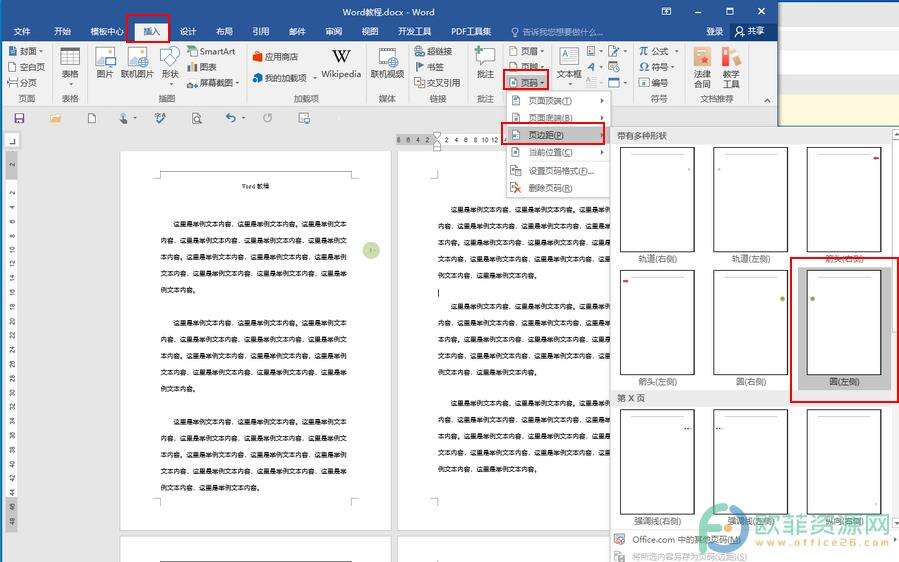Open the 文件 tab
The height and width of the screenshot is (562, 899).
coord(22,31)
